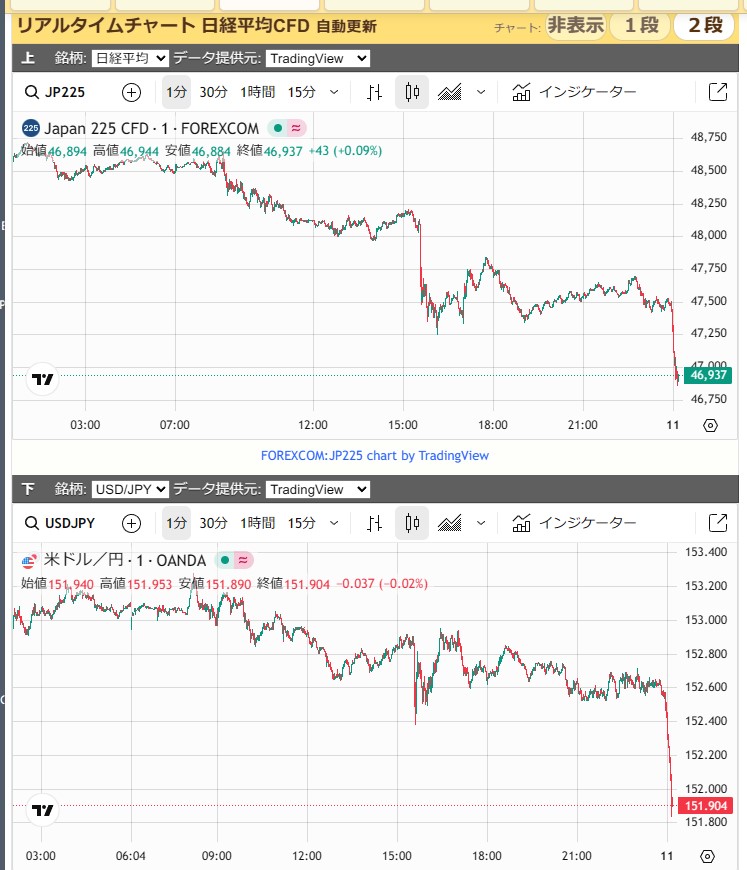The image size is (747, 870).
Task: Open lower データ提供元 TradingView dropdown
Action: 318,490
